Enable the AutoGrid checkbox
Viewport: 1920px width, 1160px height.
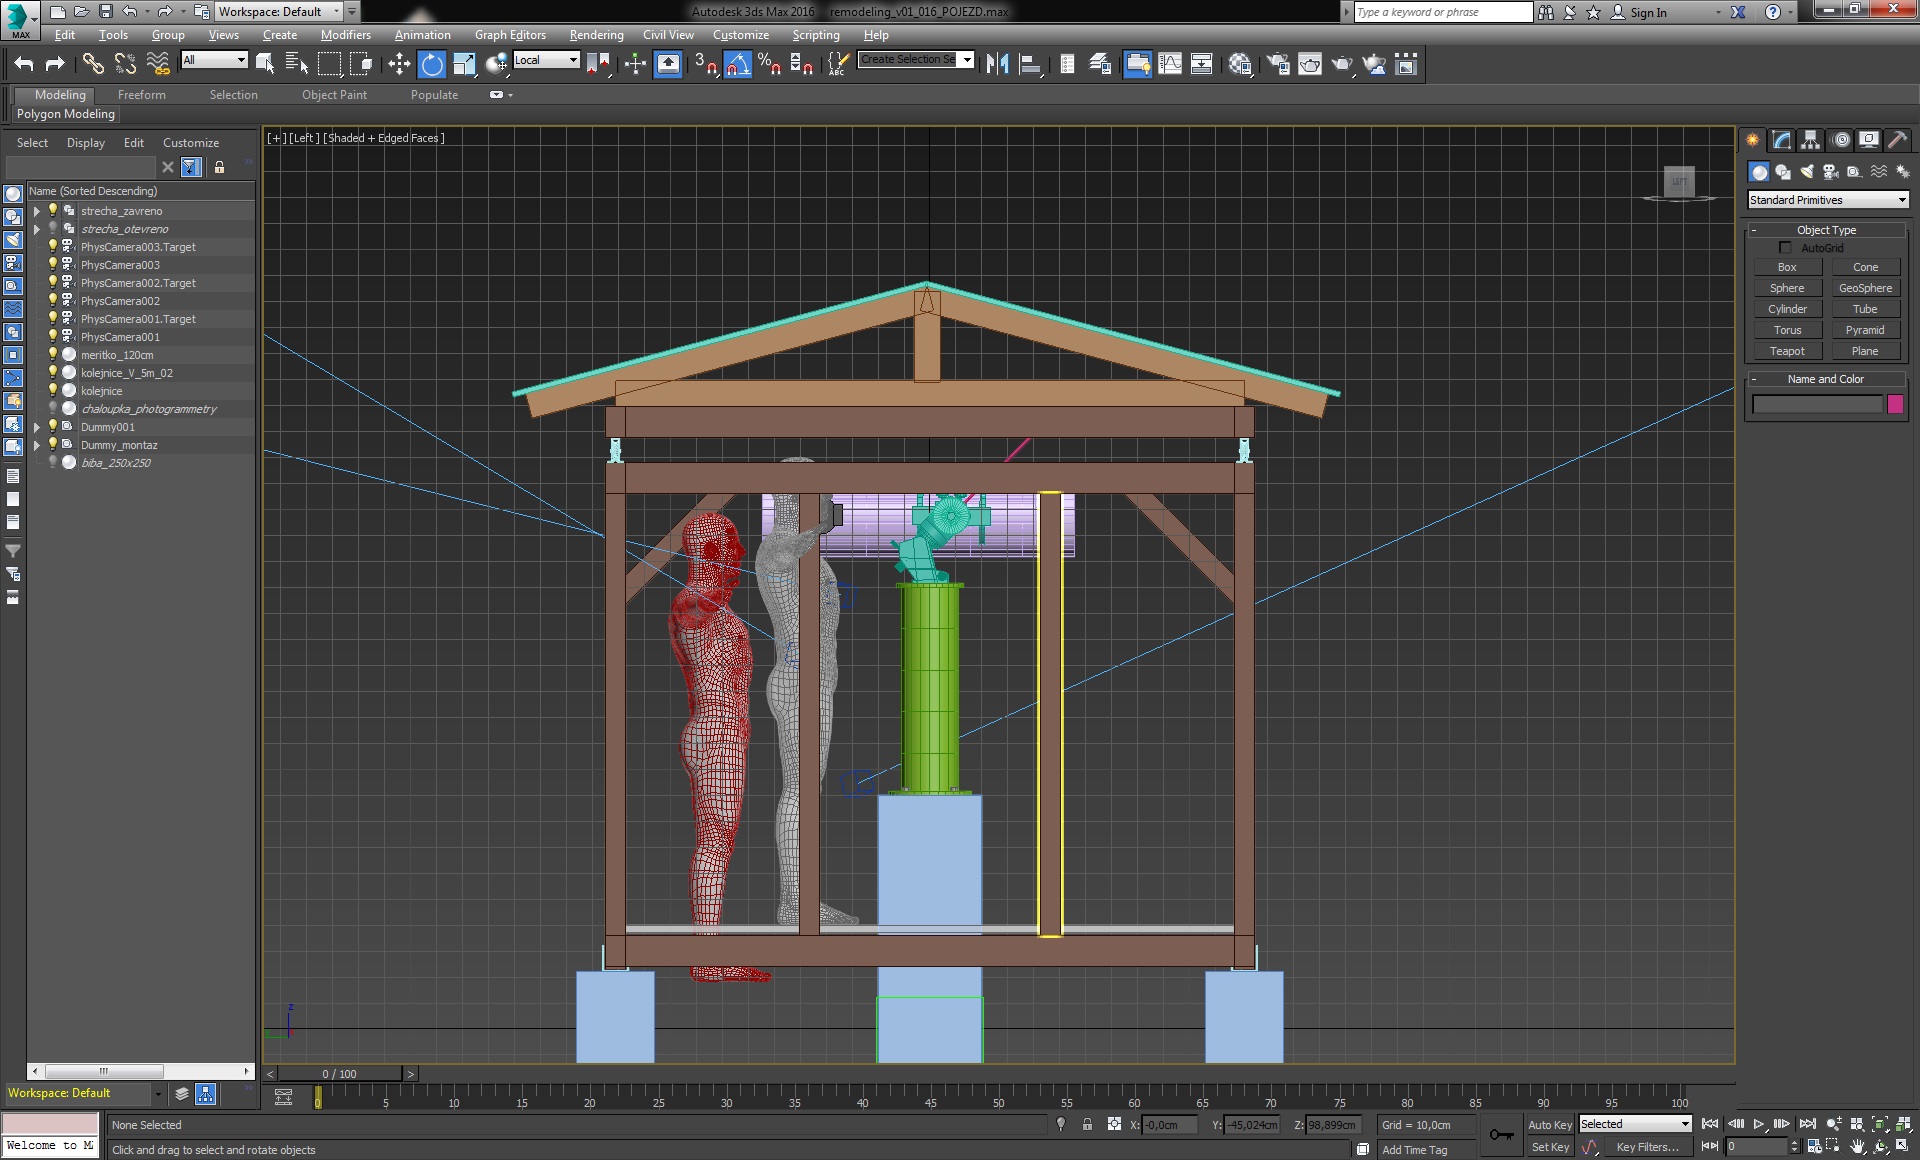1785,247
